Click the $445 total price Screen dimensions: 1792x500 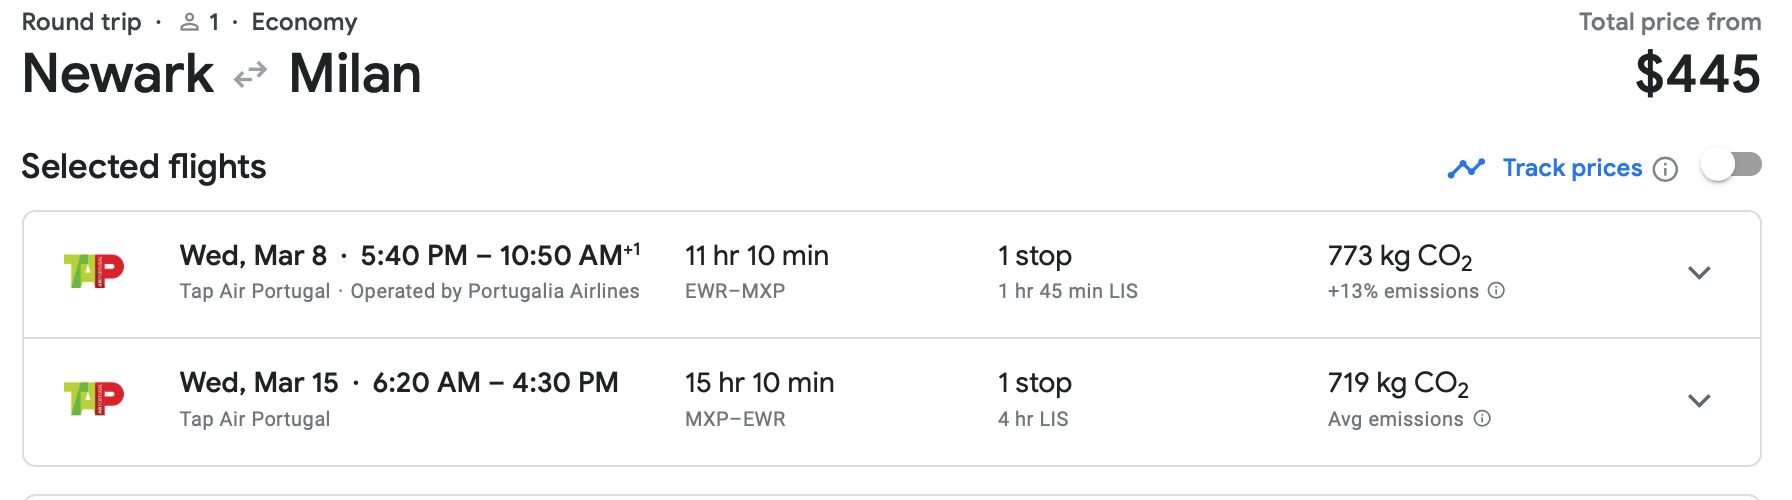click(1697, 74)
